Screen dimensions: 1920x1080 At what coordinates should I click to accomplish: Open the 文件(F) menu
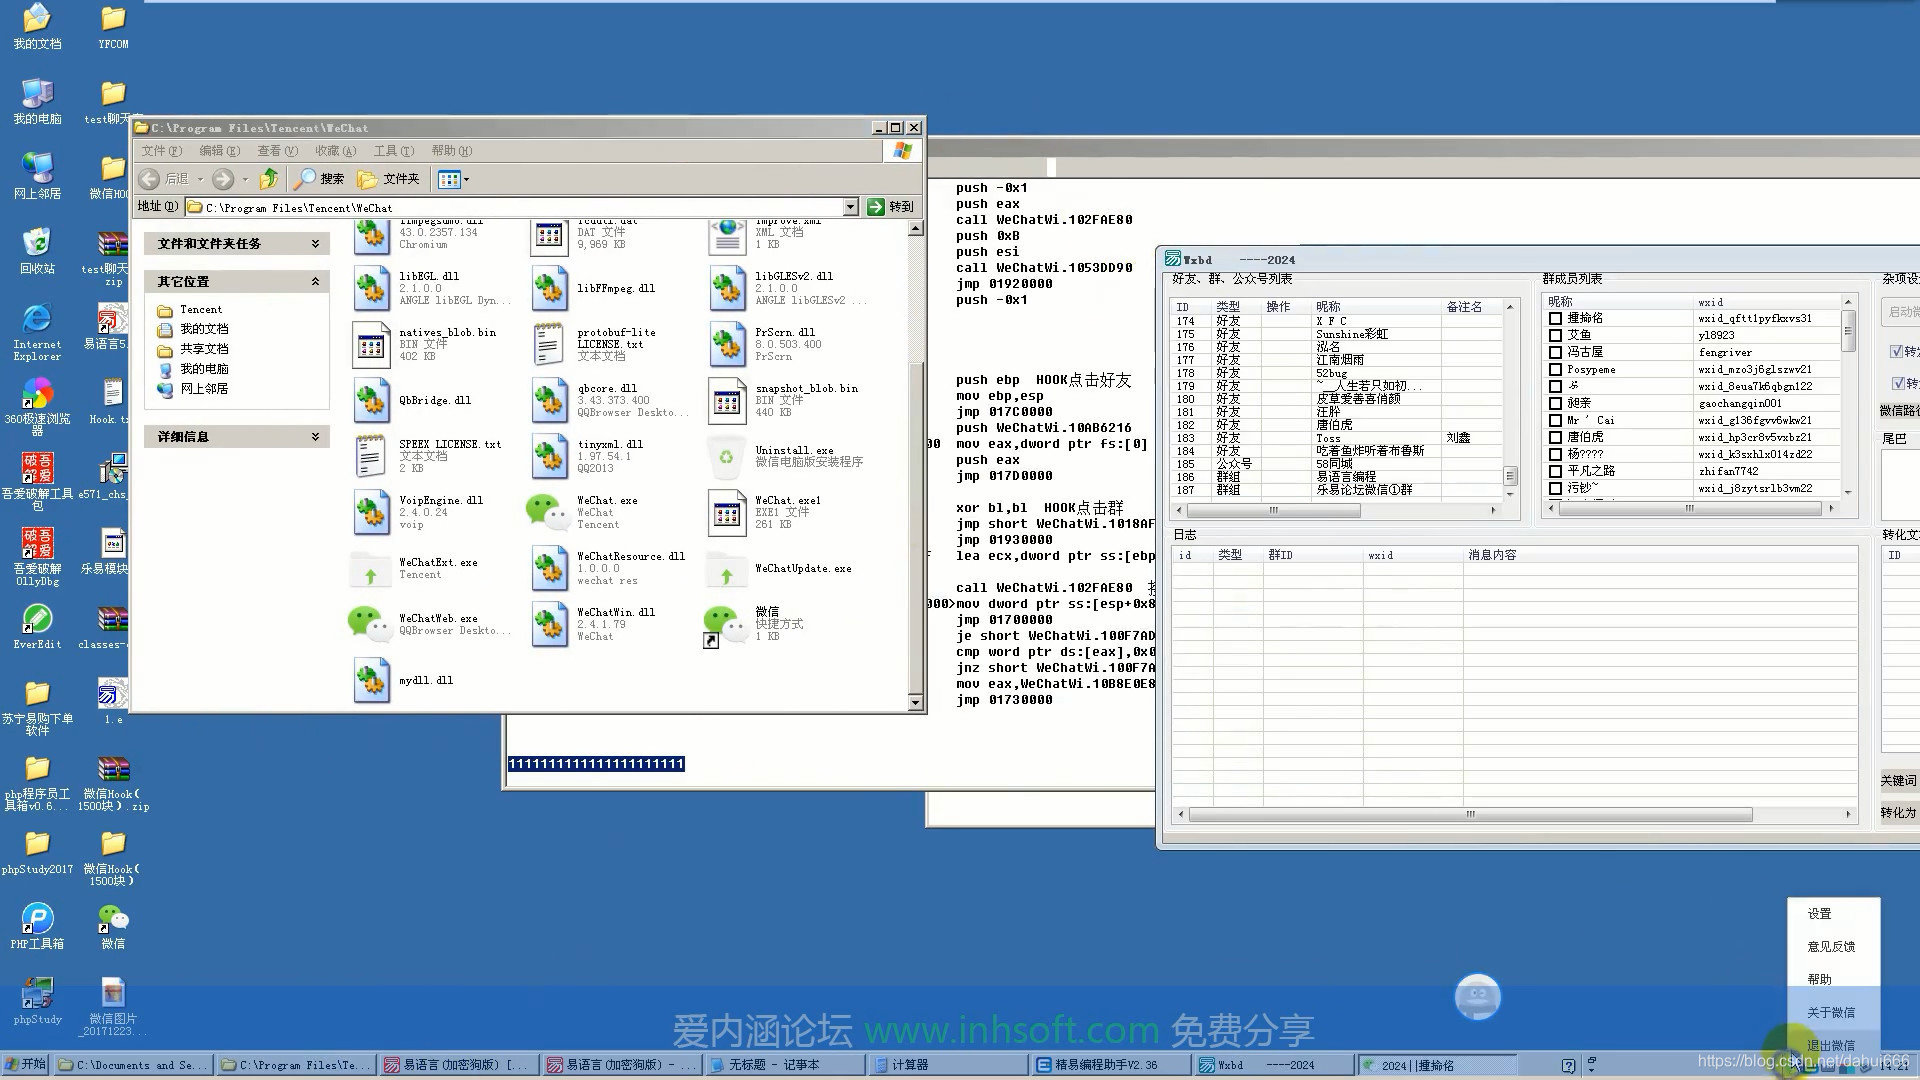161,151
